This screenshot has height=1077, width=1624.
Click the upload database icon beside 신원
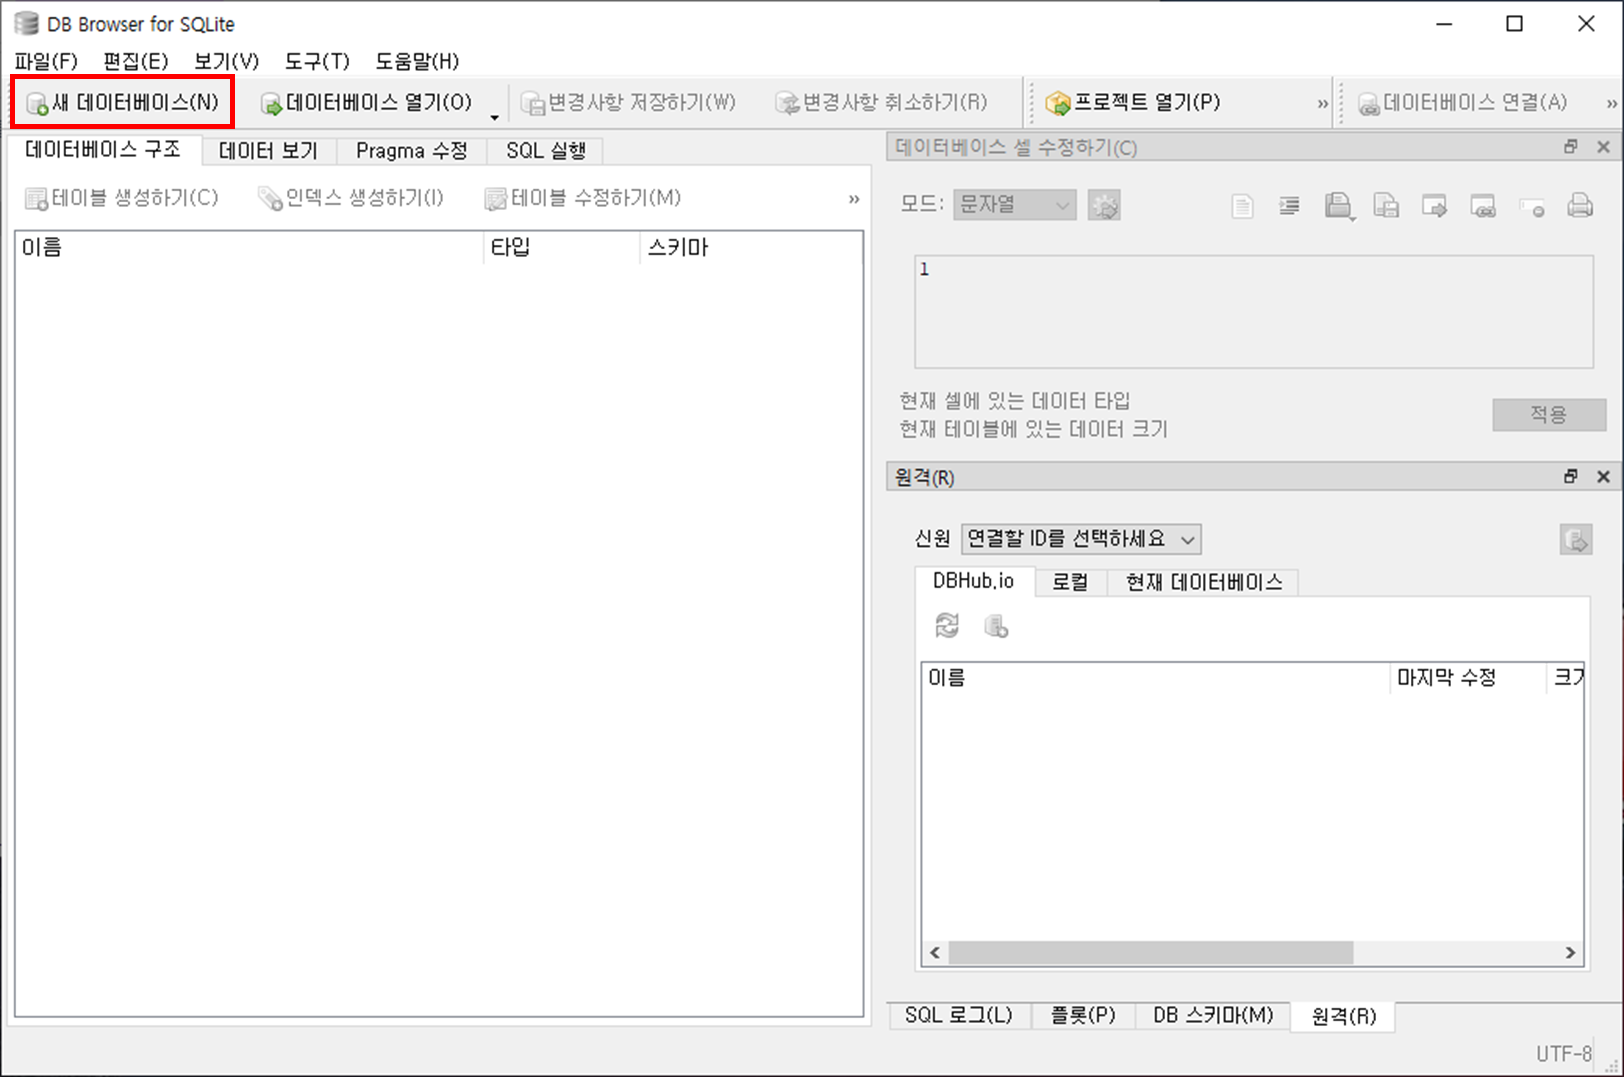coord(1576,540)
